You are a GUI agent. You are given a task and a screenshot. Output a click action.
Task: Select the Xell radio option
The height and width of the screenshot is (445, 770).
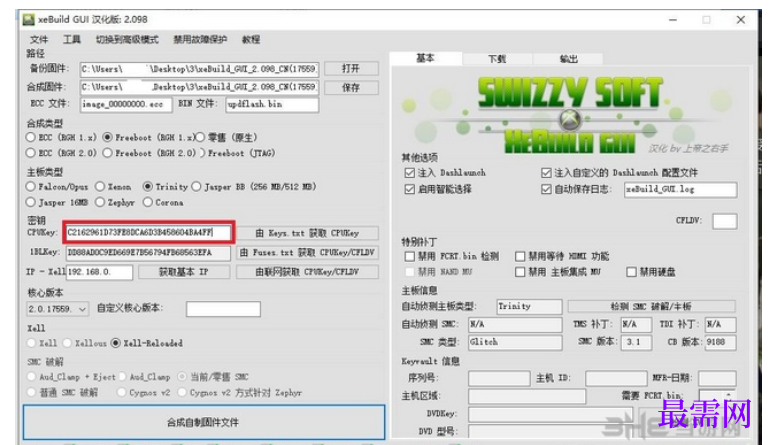31,343
